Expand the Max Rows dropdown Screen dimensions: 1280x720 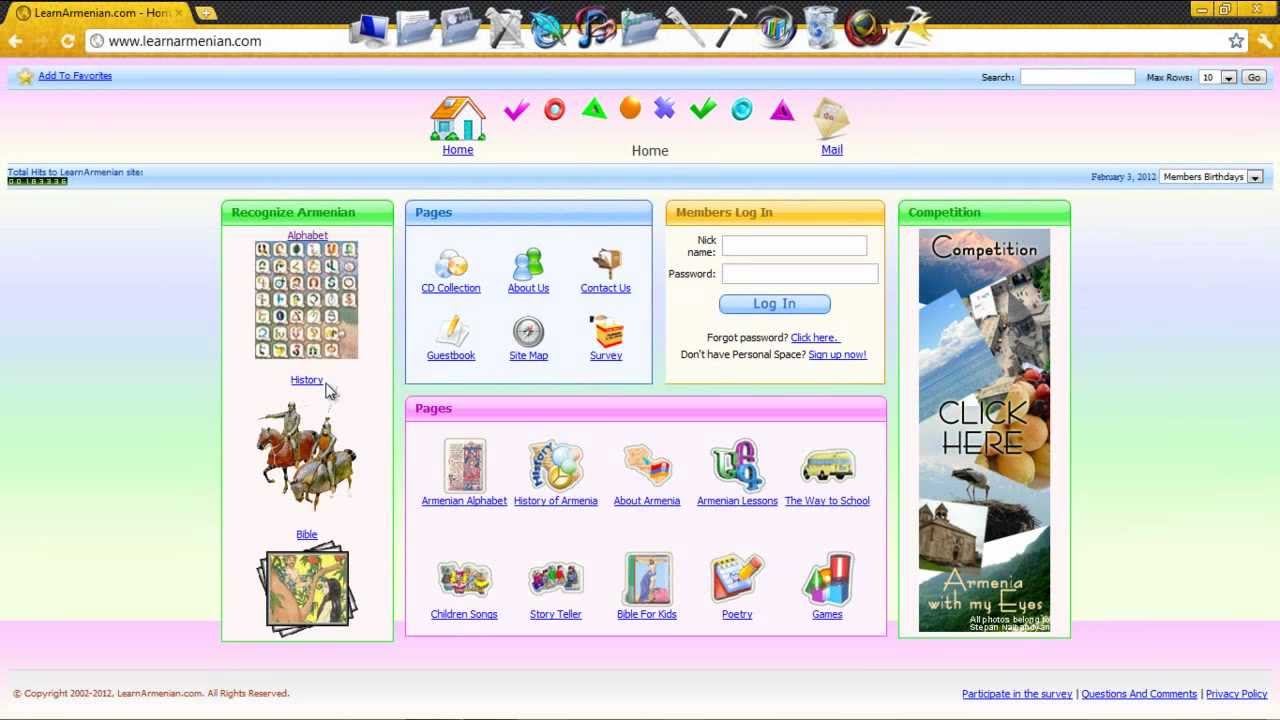pos(1228,77)
